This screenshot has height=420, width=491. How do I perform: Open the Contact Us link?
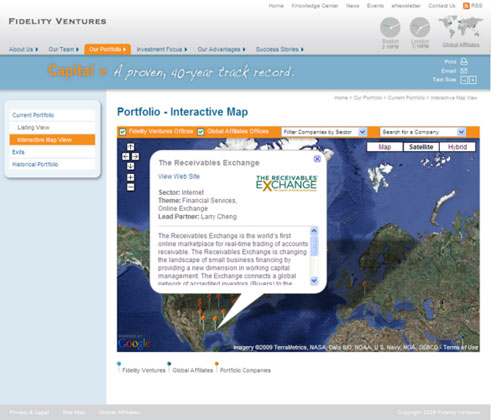click(442, 6)
